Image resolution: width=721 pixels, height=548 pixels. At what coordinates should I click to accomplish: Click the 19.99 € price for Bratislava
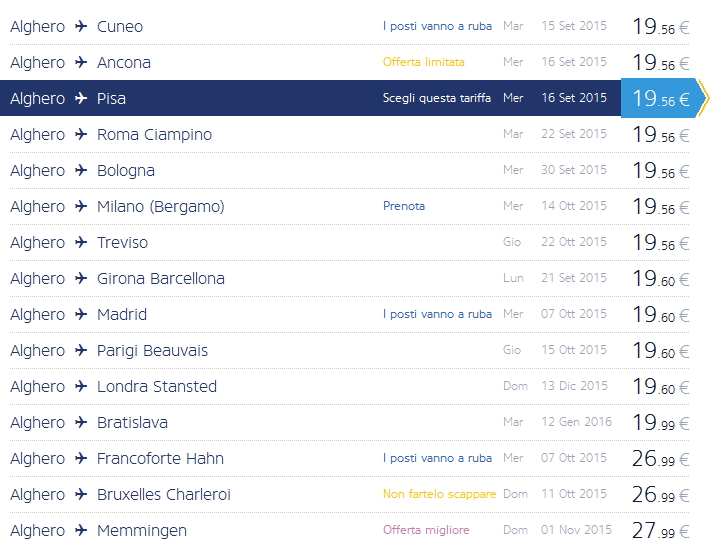coord(660,423)
